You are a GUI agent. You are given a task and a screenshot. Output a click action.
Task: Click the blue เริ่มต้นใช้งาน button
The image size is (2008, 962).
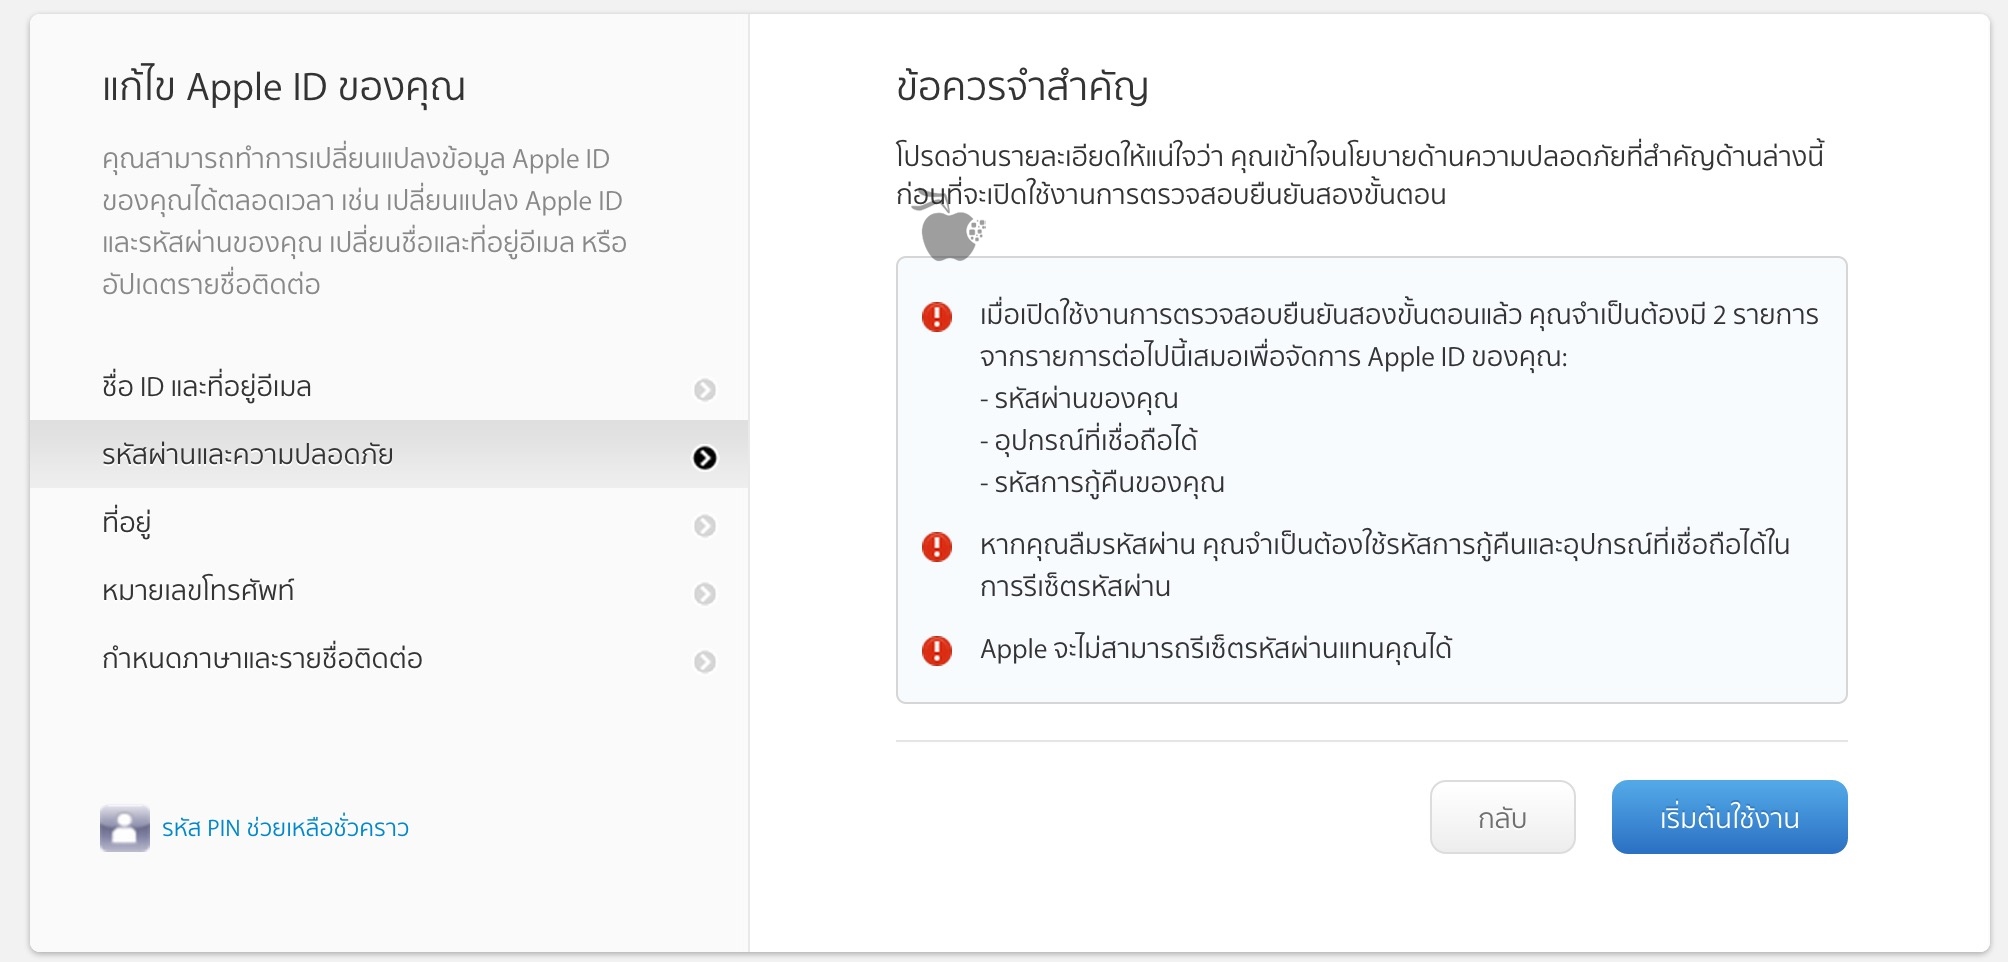pos(1729,817)
